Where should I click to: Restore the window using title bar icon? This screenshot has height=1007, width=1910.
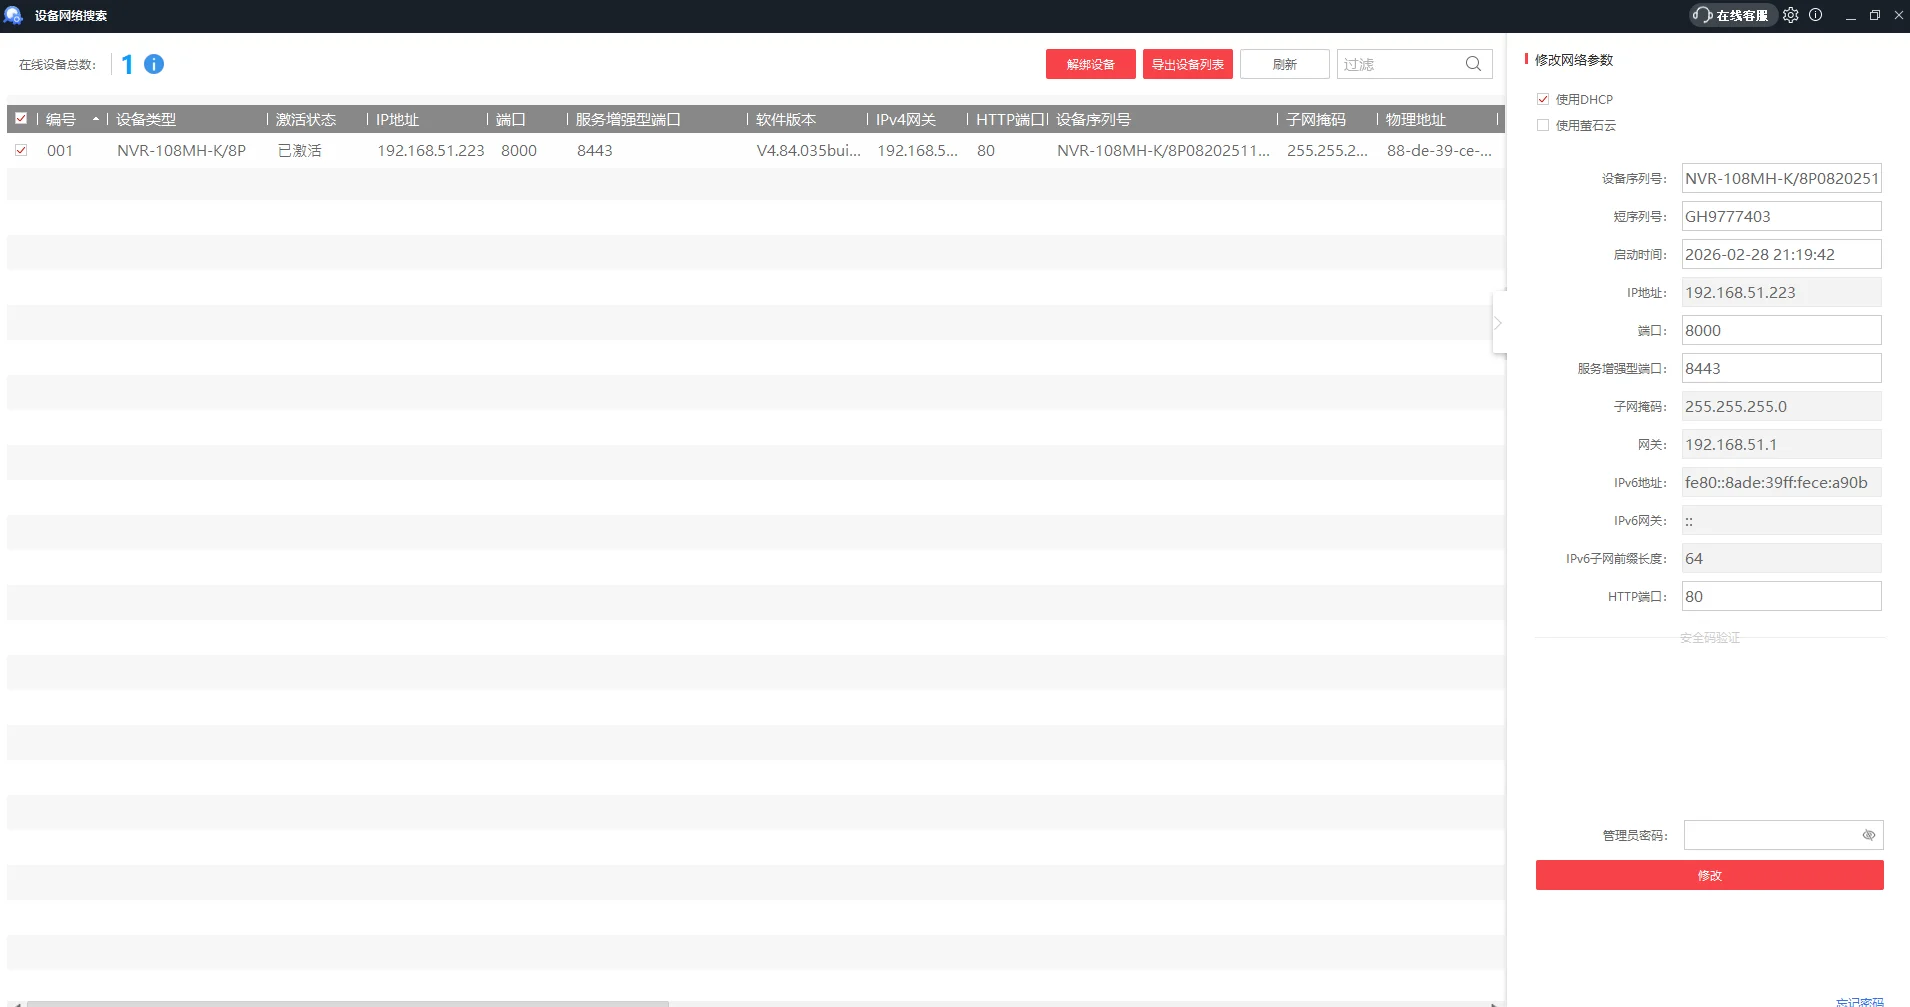click(1874, 15)
